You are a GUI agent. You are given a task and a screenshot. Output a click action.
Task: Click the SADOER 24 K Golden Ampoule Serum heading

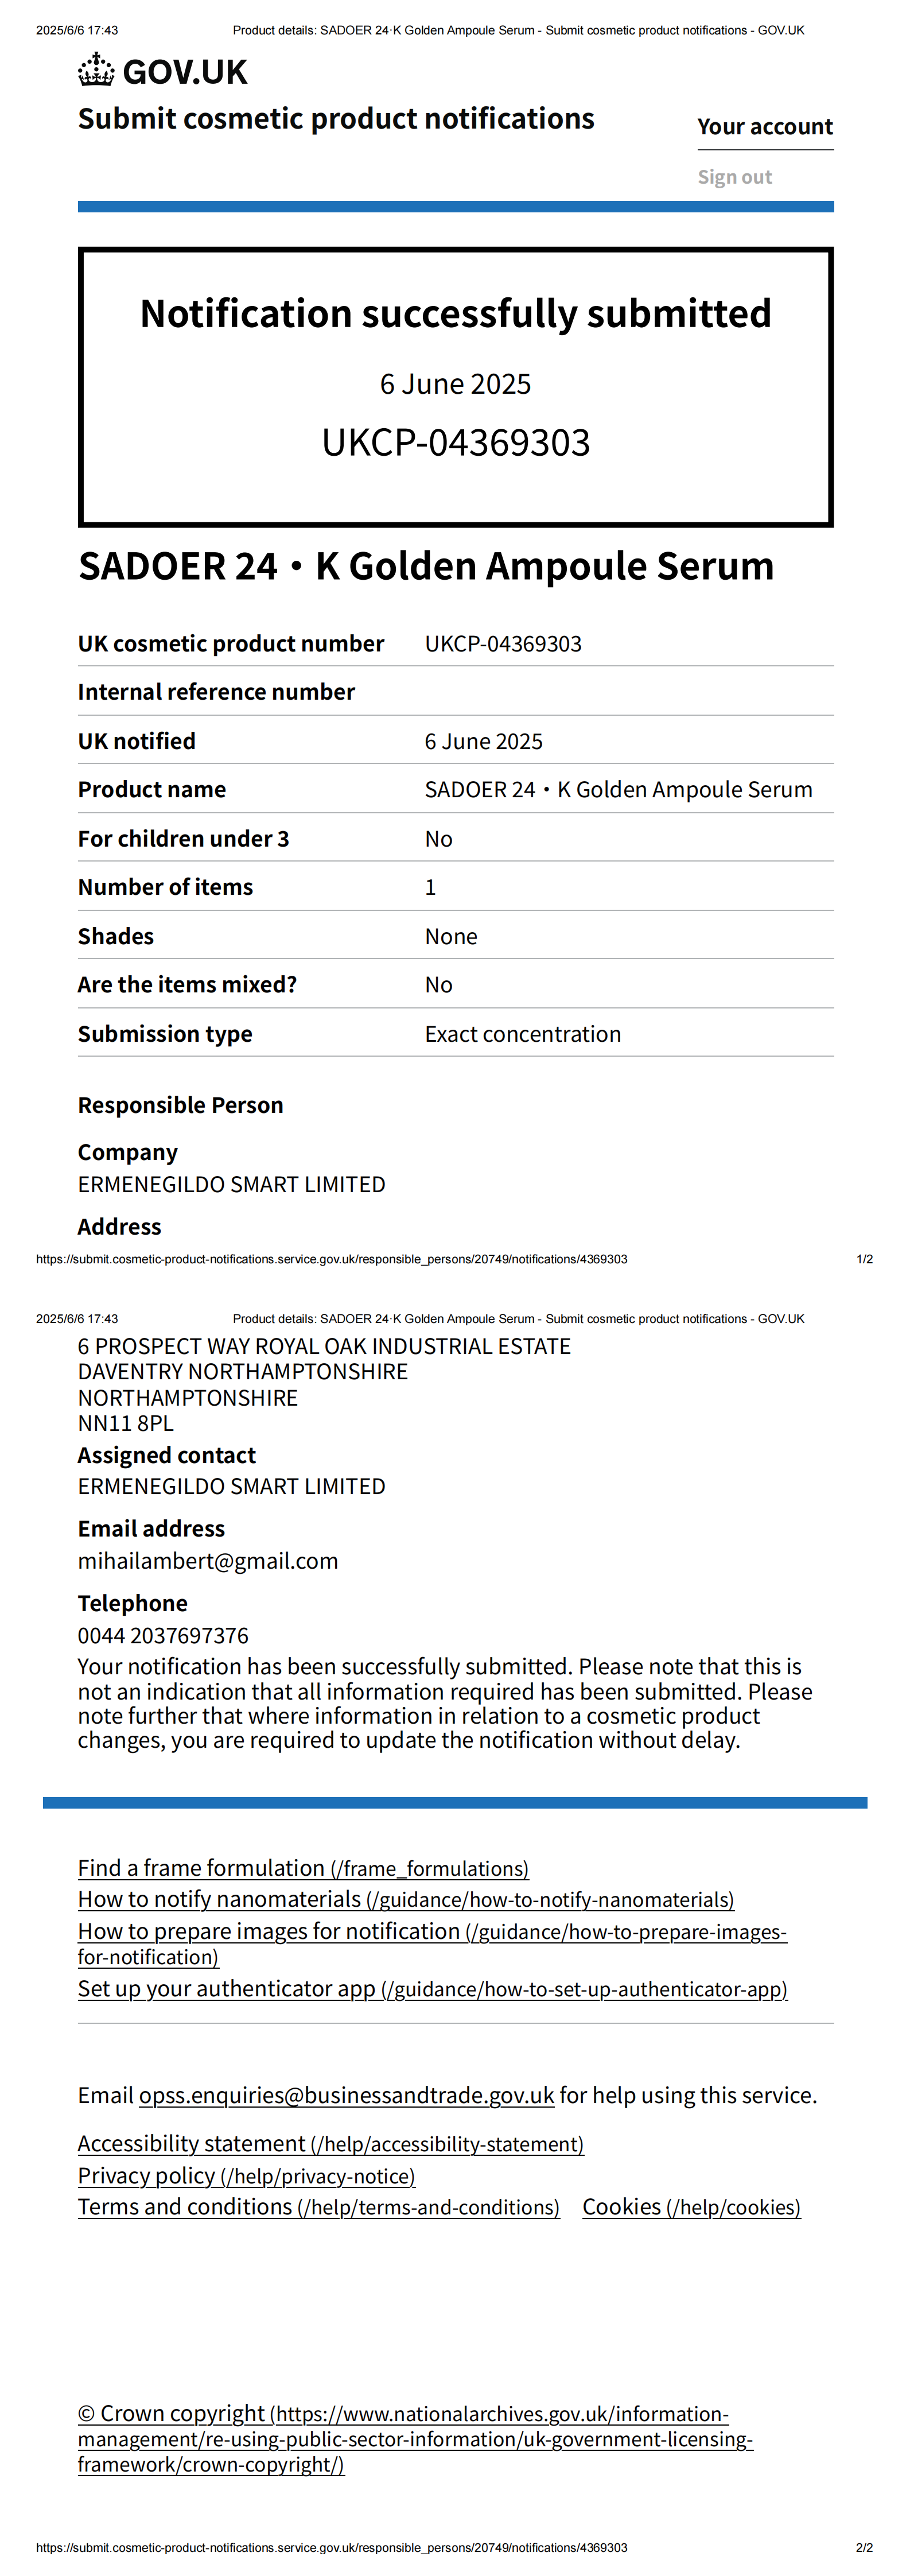coord(426,566)
